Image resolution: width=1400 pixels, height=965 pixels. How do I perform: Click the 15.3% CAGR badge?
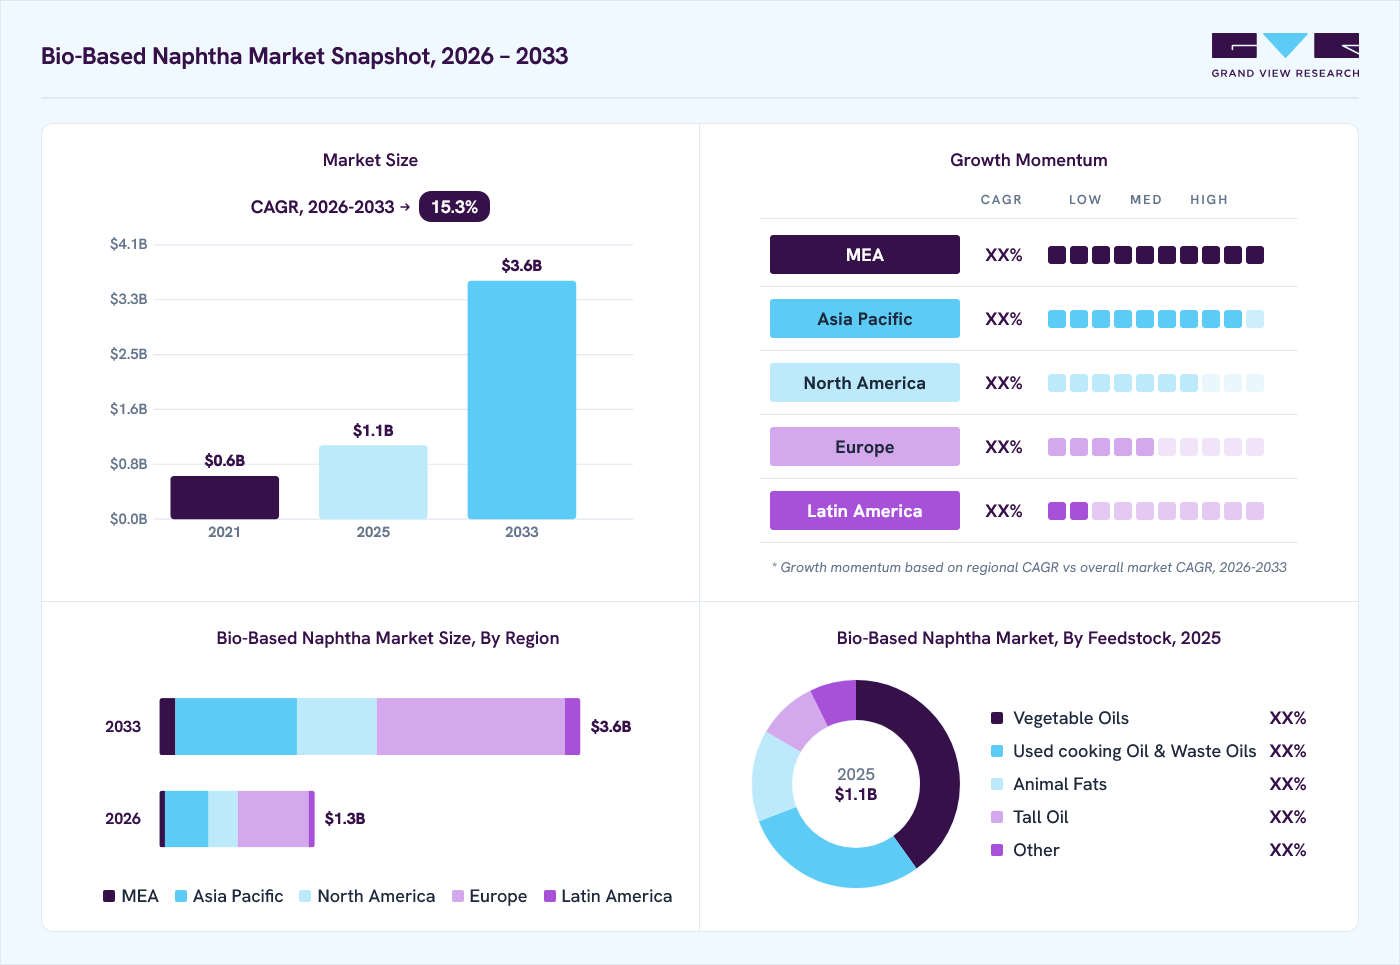click(x=454, y=207)
